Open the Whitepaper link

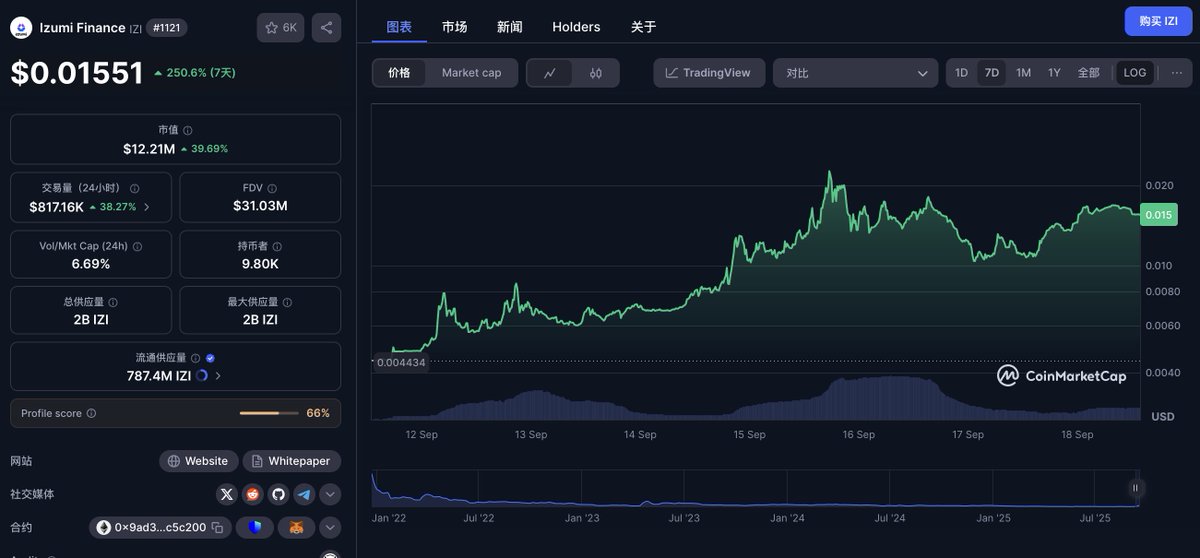(291, 461)
